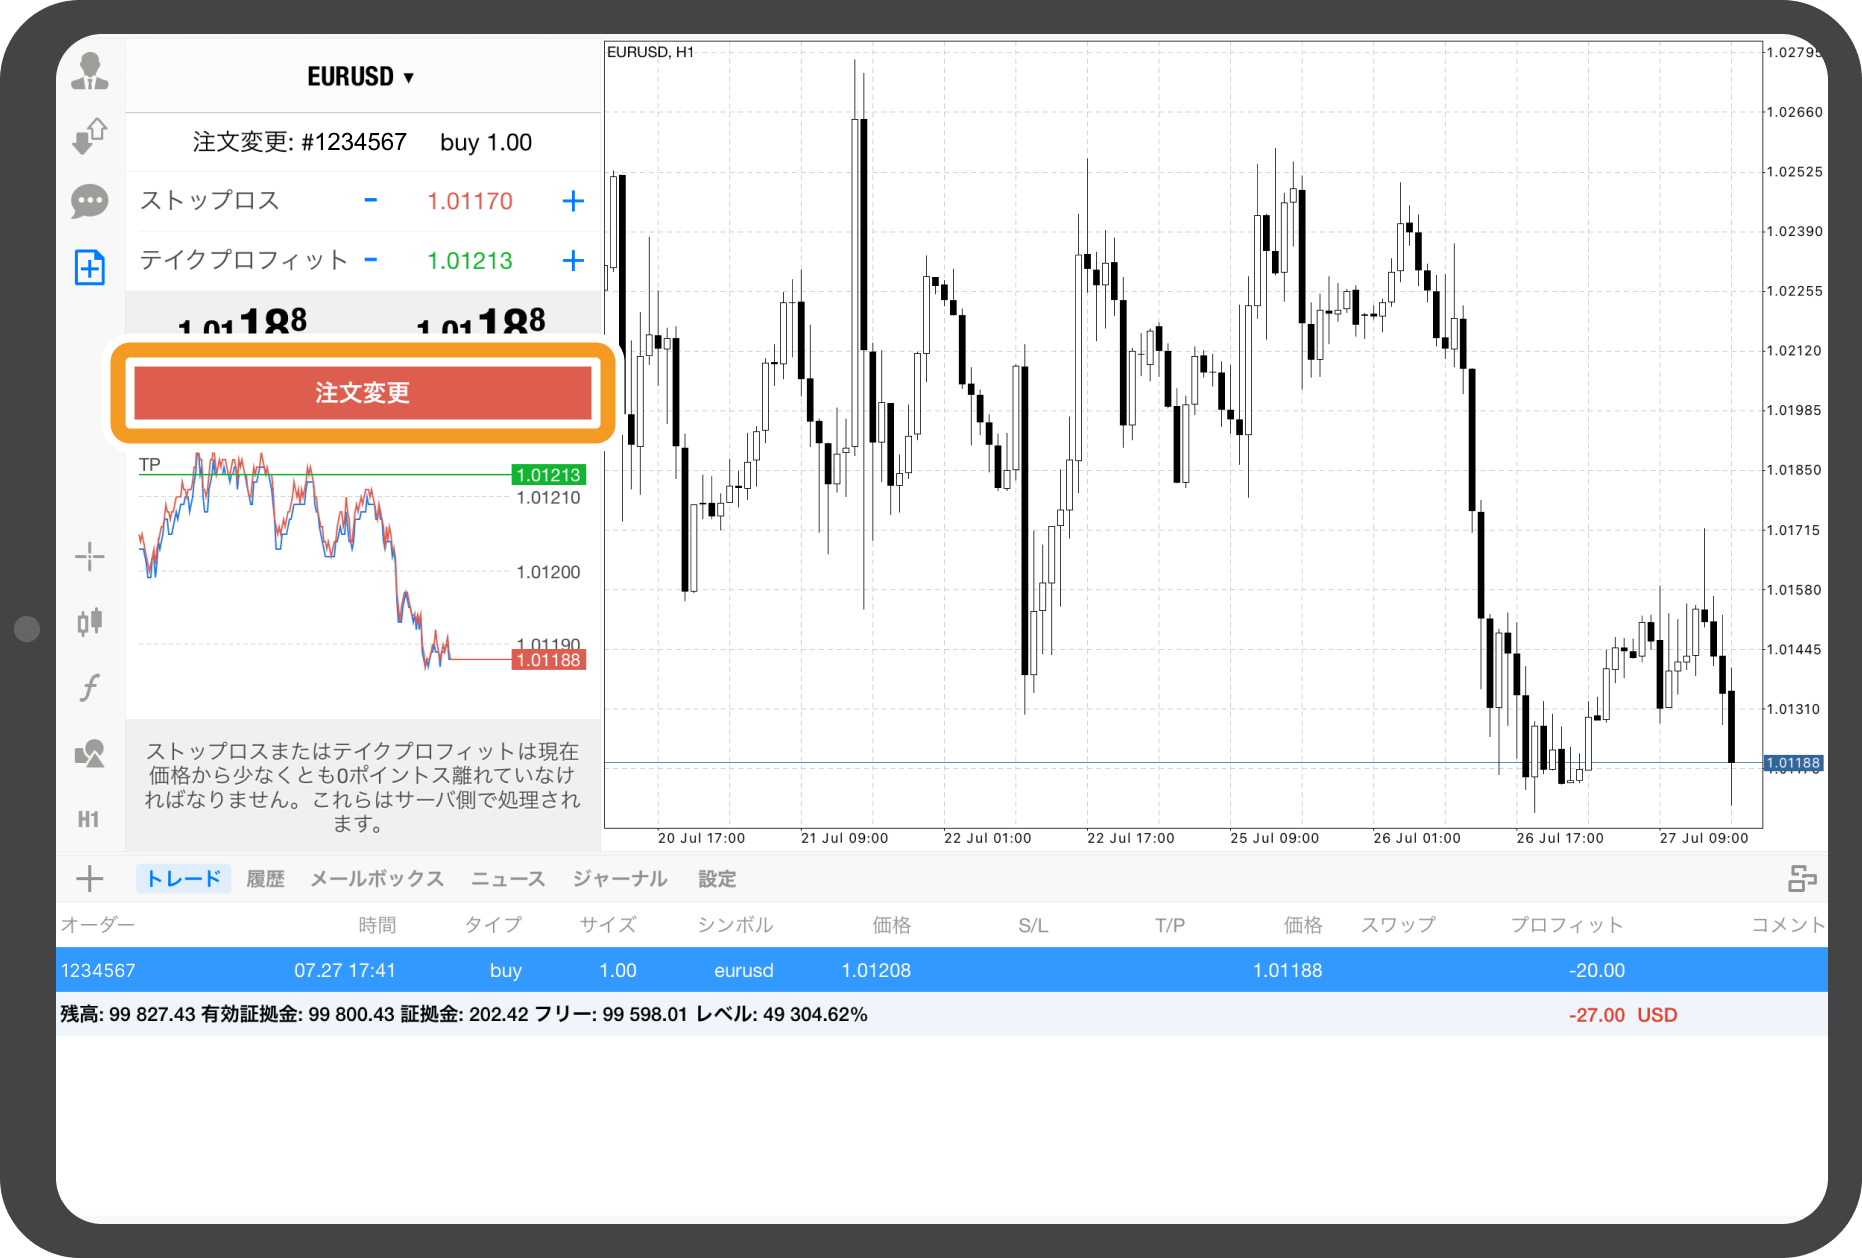This screenshot has height=1258, width=1862.
Task: Click the plus icon beside トレード tab
Action: [x=90, y=879]
